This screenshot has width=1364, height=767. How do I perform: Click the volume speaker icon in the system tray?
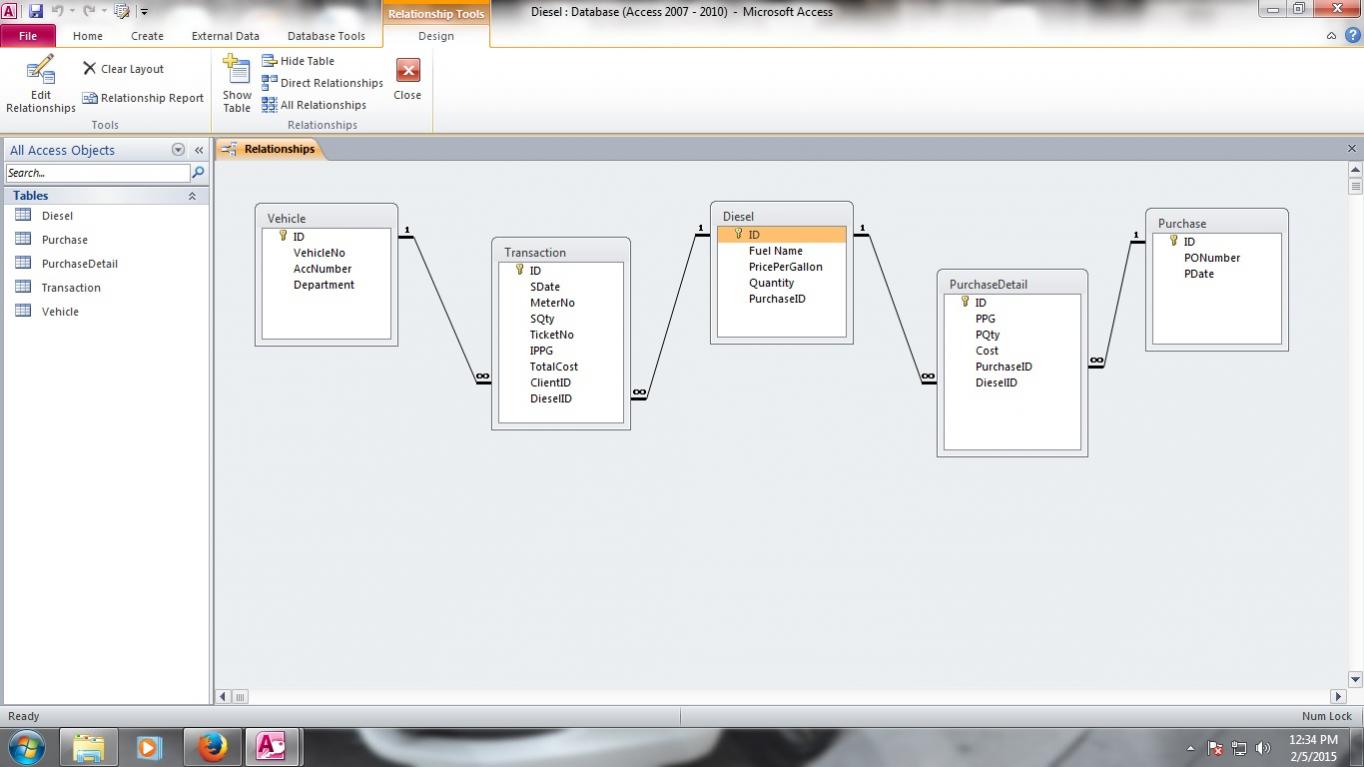point(1262,748)
